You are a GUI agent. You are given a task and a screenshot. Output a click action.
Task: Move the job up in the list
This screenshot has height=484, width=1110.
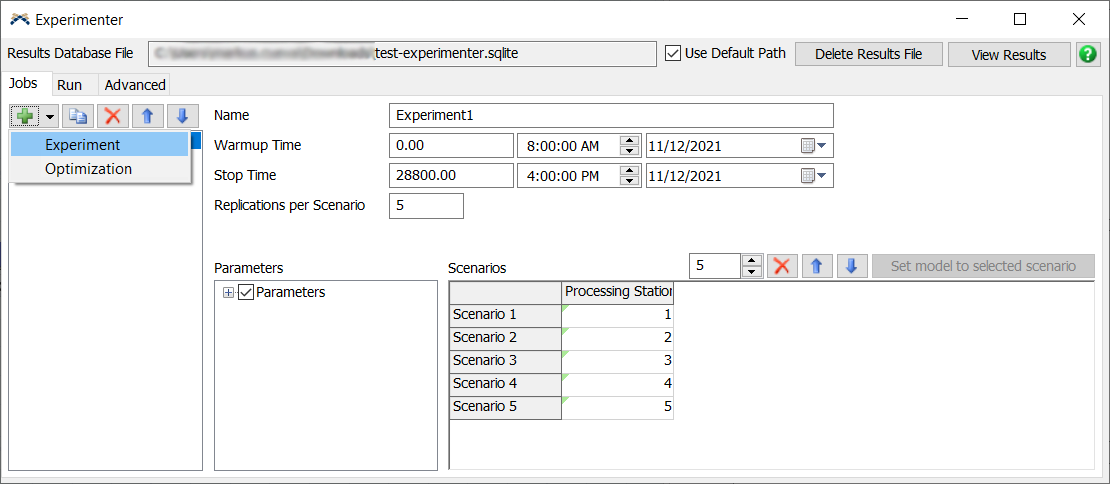tap(147, 116)
